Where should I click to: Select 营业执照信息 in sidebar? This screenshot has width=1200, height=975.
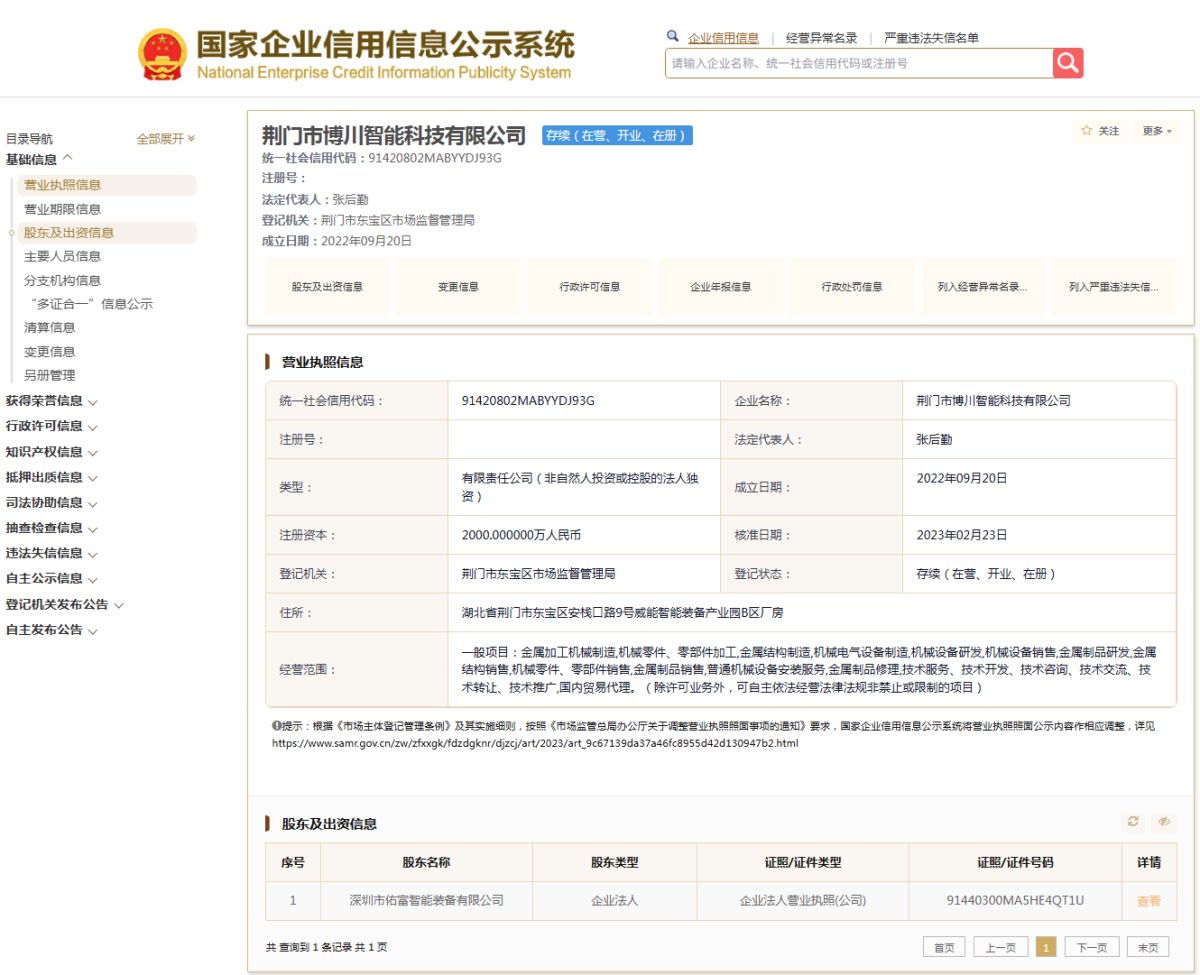(x=106, y=185)
